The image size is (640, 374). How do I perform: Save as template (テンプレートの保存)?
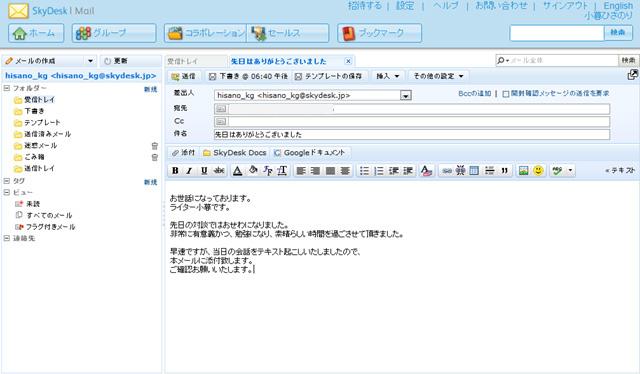[329, 76]
